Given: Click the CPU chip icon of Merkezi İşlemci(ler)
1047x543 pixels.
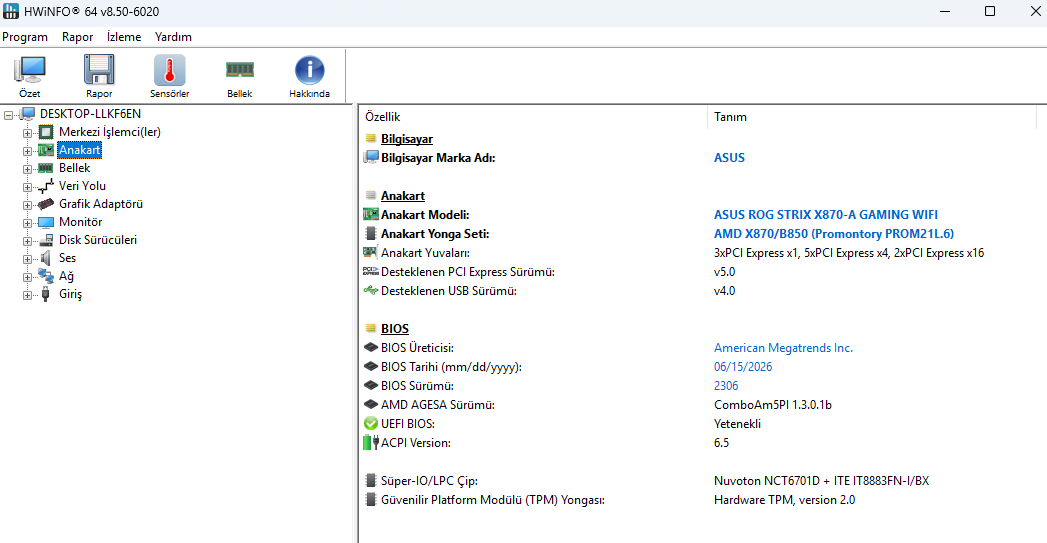Looking at the screenshot, I should pyautogui.click(x=46, y=132).
